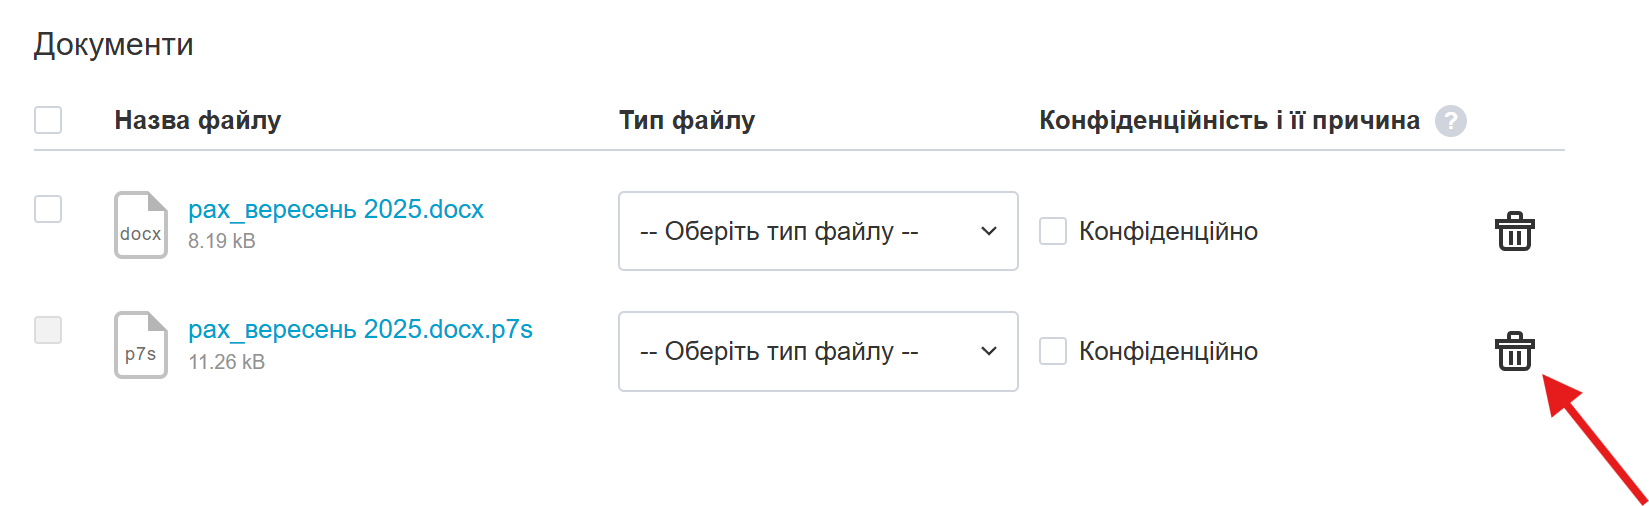Screen dimensions: 1649x506
Task: Click the 8.19 kB file size text
Action: pyautogui.click(x=222, y=241)
